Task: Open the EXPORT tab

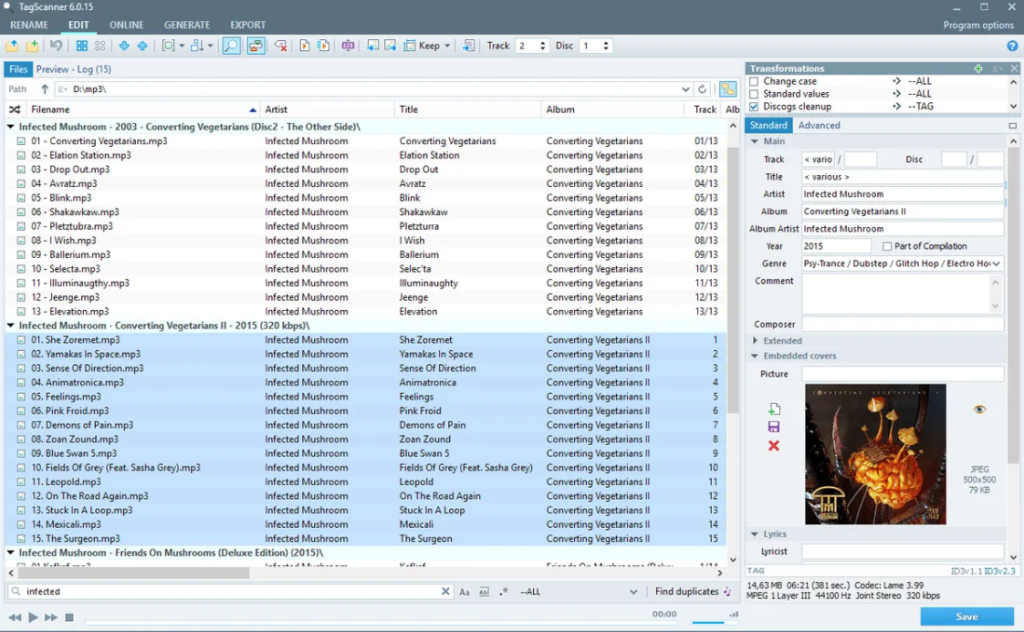Action: pyautogui.click(x=248, y=25)
